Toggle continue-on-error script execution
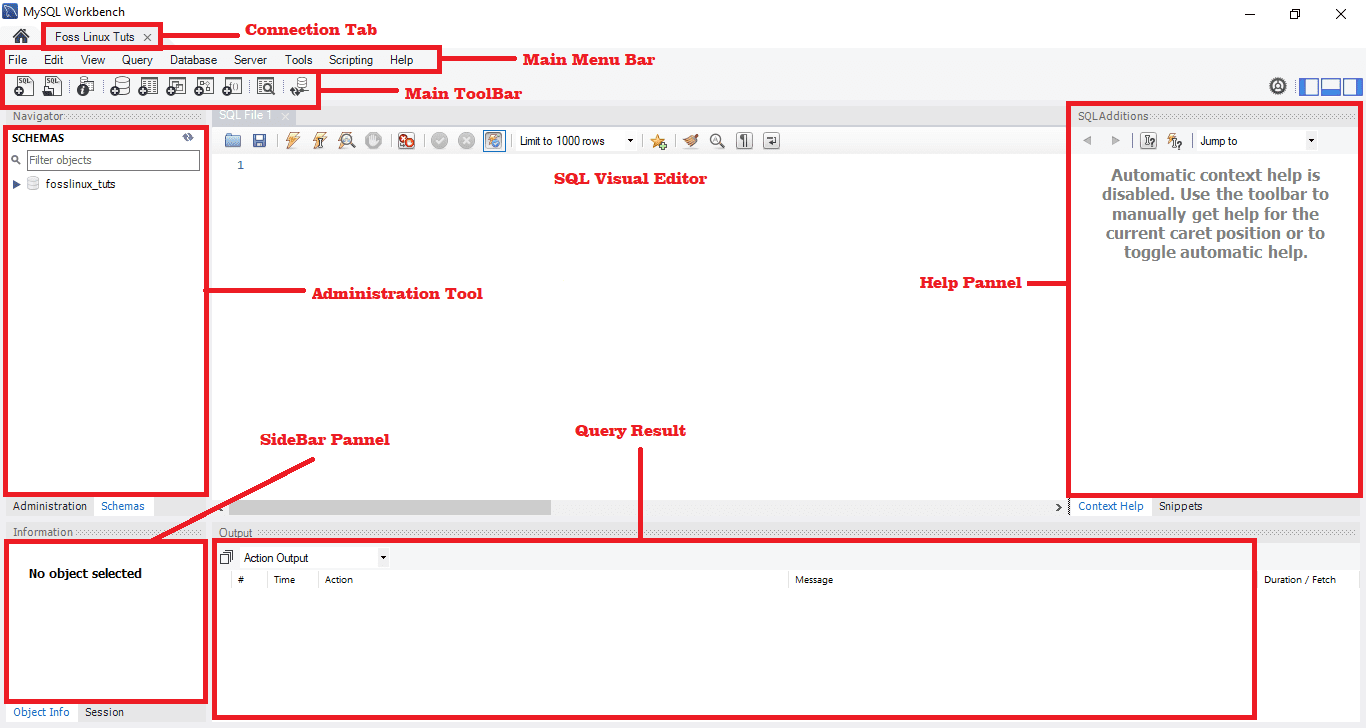Screen dimensions: 1366x728 [406, 141]
